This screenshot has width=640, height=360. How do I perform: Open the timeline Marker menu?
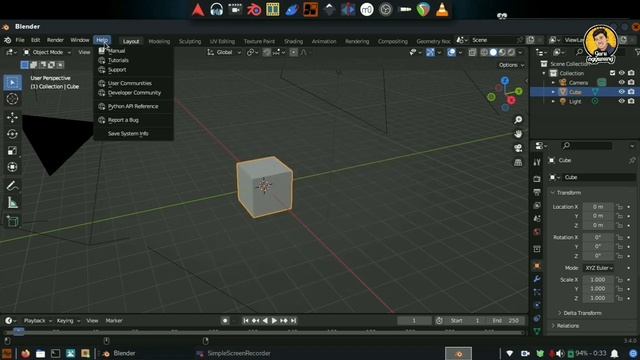(114, 321)
